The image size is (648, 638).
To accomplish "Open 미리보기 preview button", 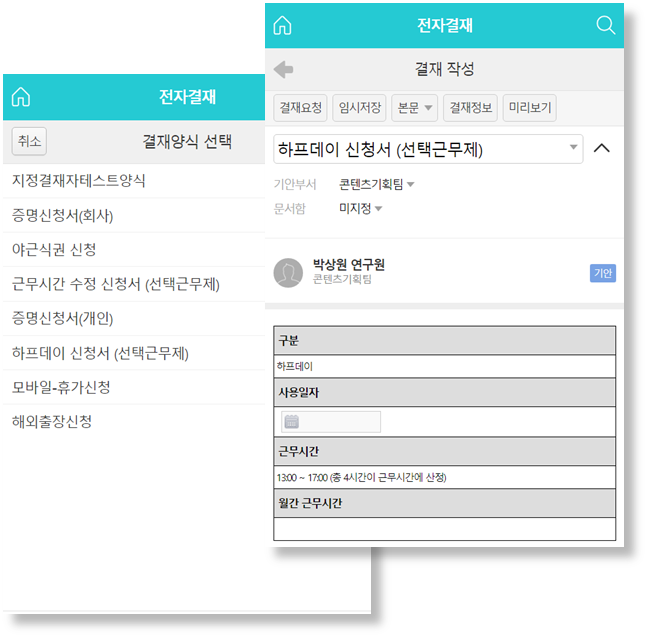I will pyautogui.click(x=530, y=108).
